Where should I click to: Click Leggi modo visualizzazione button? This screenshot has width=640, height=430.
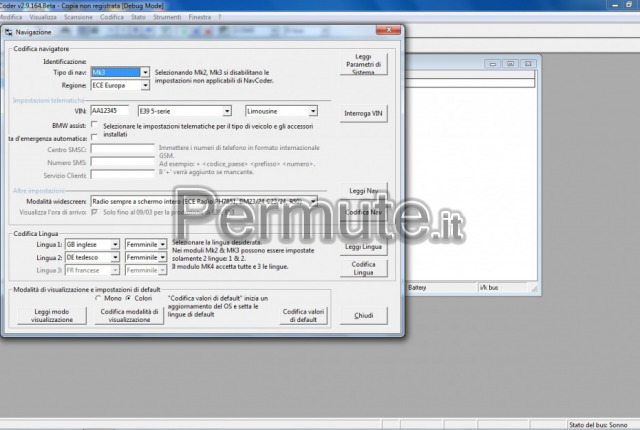52,315
